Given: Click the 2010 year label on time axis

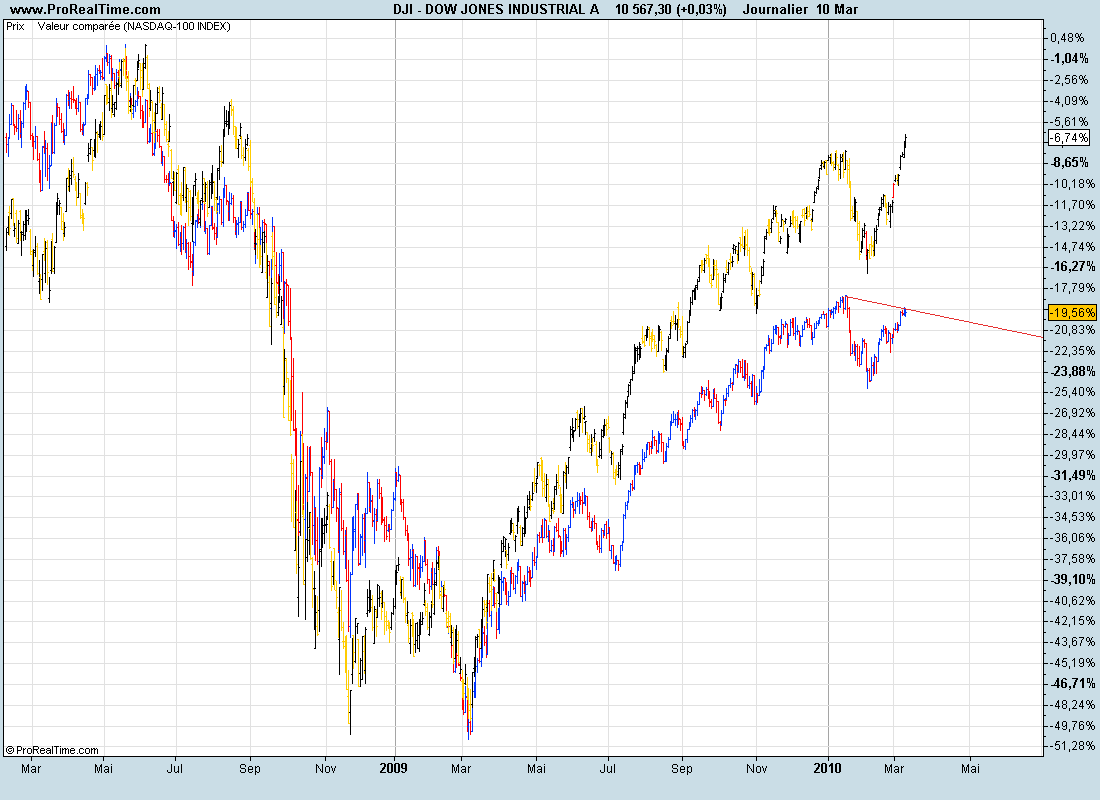Looking at the screenshot, I should 827,768.
